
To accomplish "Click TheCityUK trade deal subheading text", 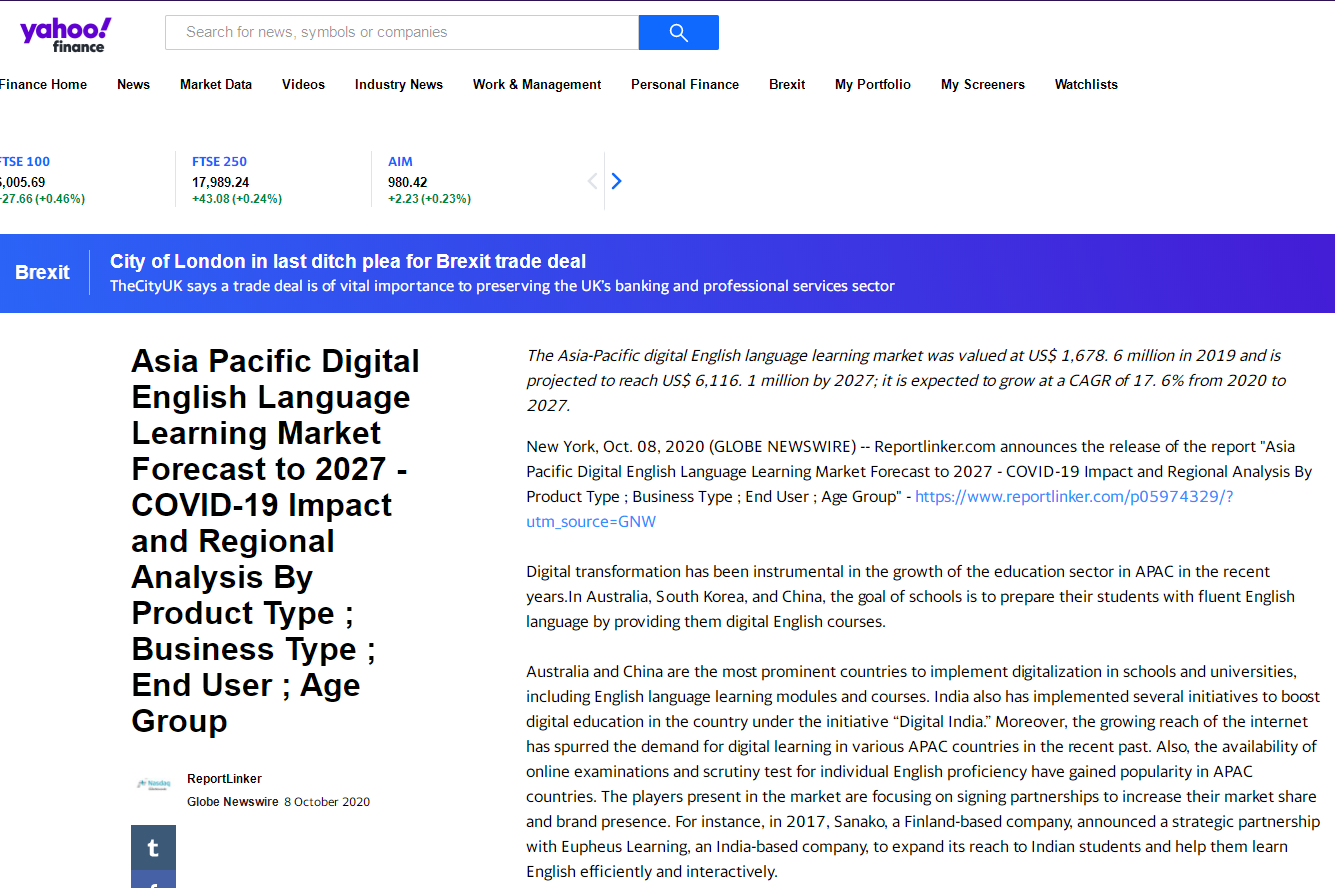I will coord(502,286).
